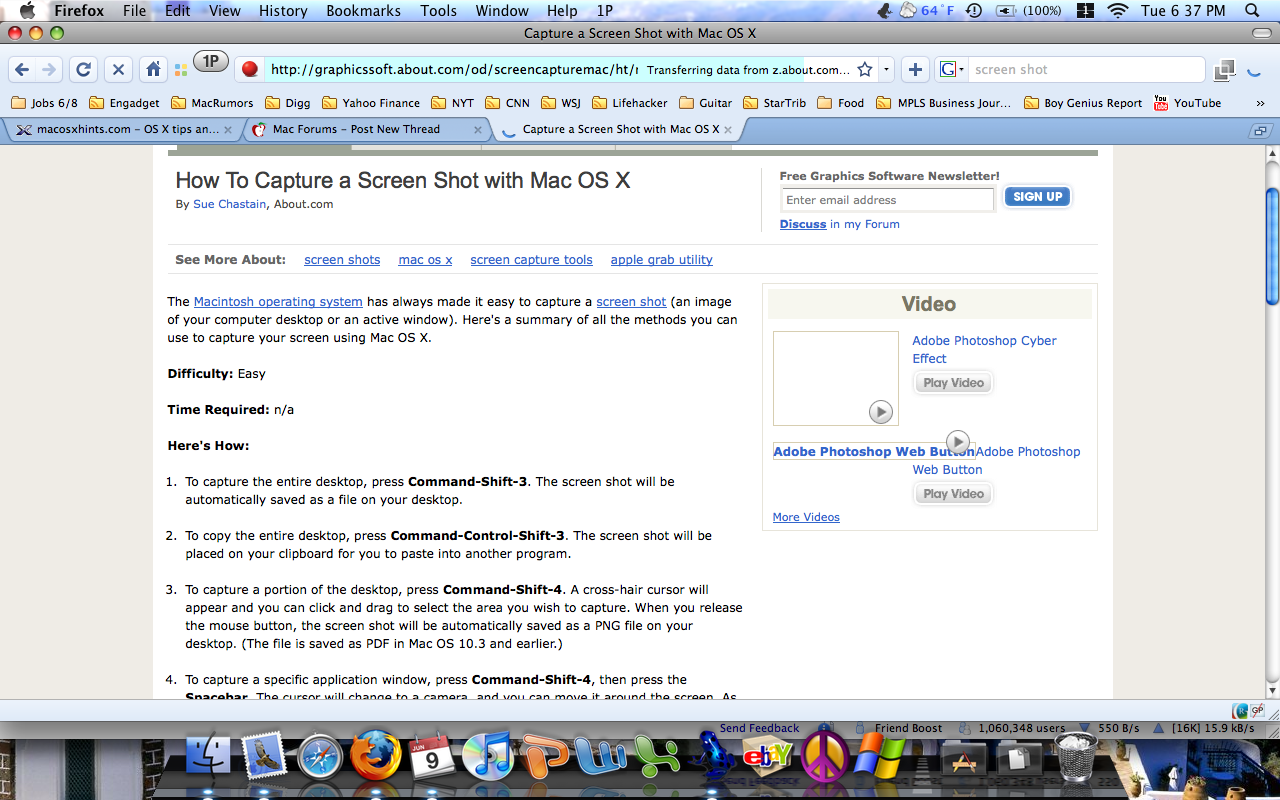This screenshot has height=800, width=1280.
Task: Close the Mac Forums tab
Action: (x=478, y=130)
